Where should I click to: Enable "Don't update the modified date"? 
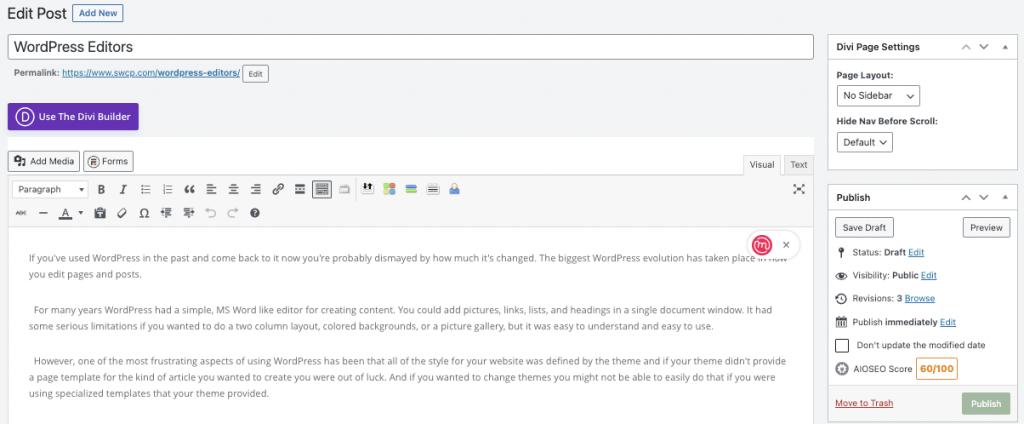pos(842,345)
